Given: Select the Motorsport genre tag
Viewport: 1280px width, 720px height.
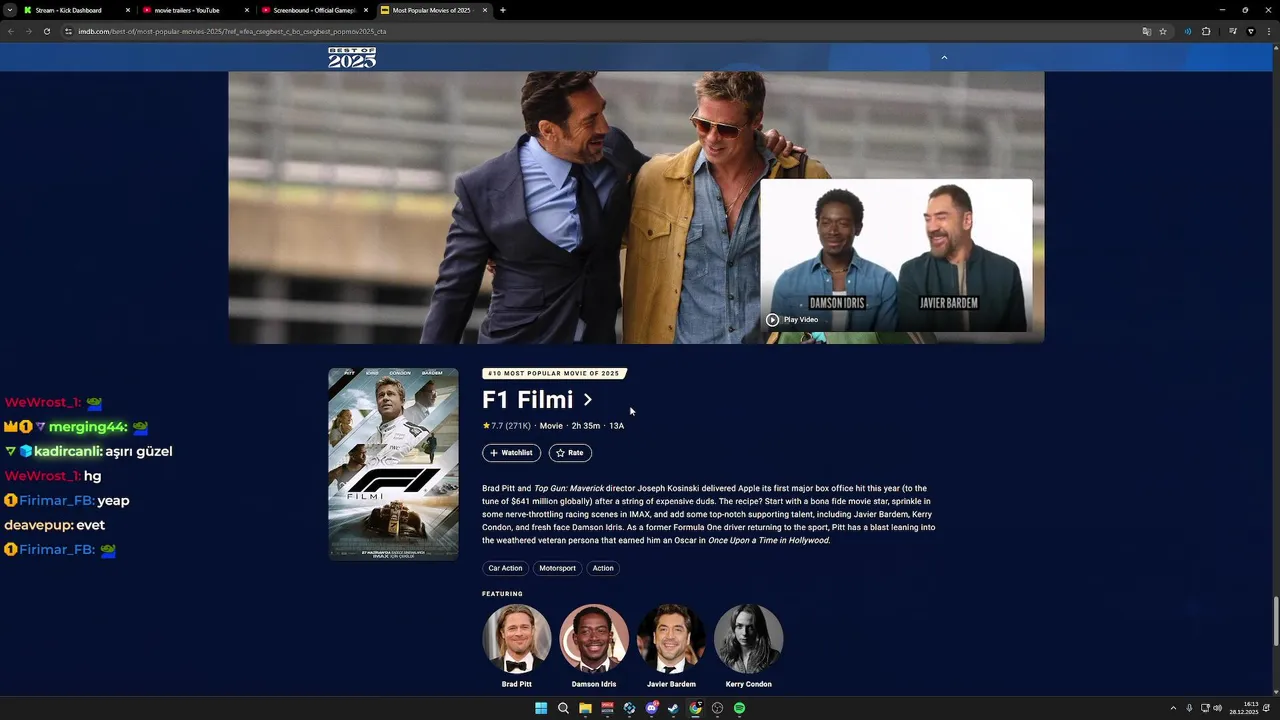Looking at the screenshot, I should pyautogui.click(x=558, y=568).
